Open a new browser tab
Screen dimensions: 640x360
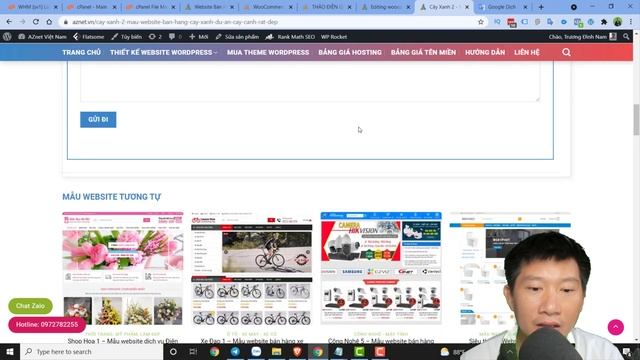click(x=541, y=7)
